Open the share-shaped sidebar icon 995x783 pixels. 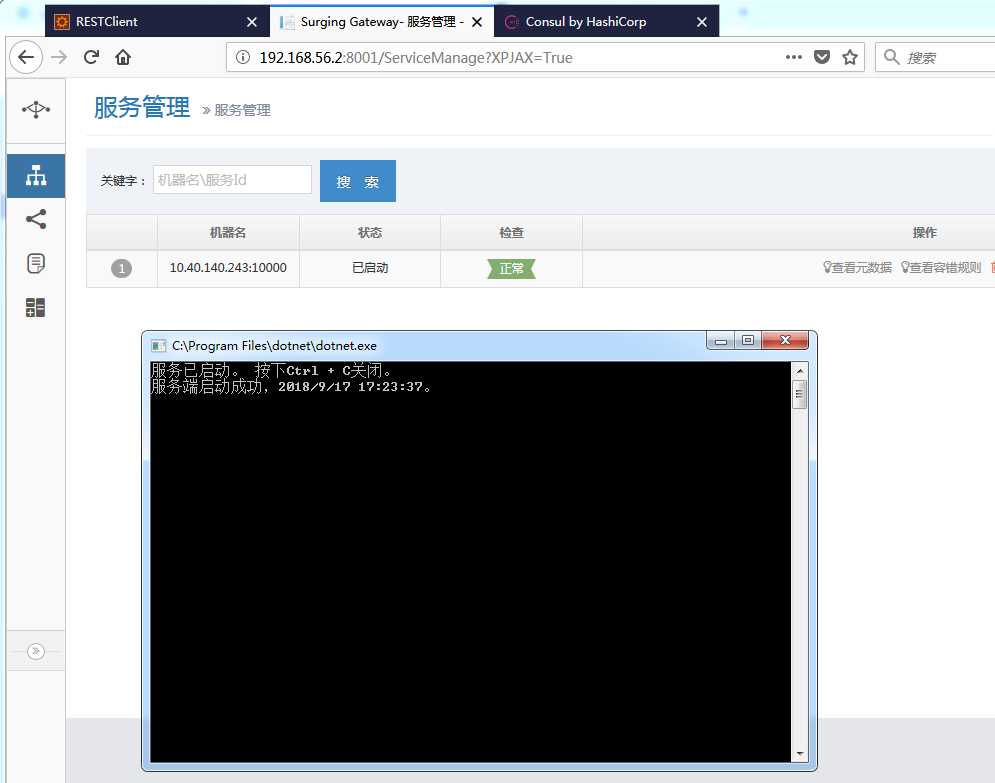36,220
